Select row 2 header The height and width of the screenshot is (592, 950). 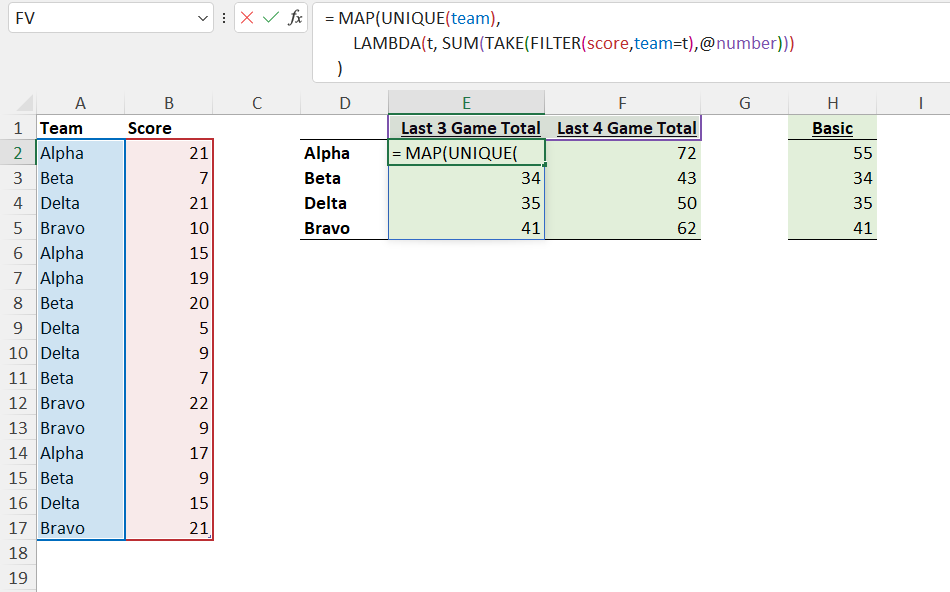18,153
